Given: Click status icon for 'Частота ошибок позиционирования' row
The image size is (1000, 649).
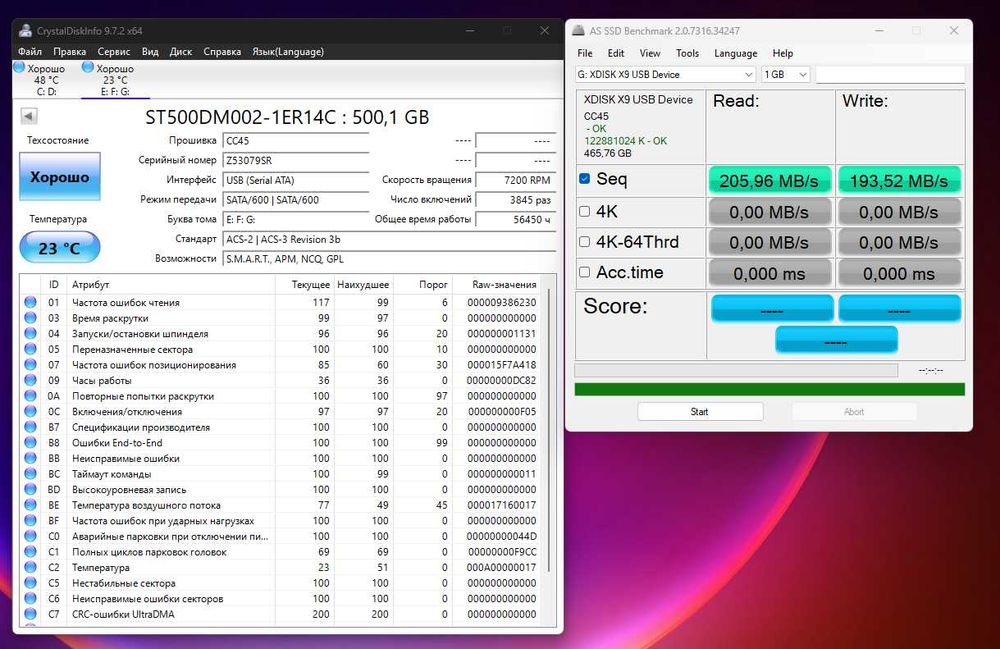Looking at the screenshot, I should pos(31,365).
